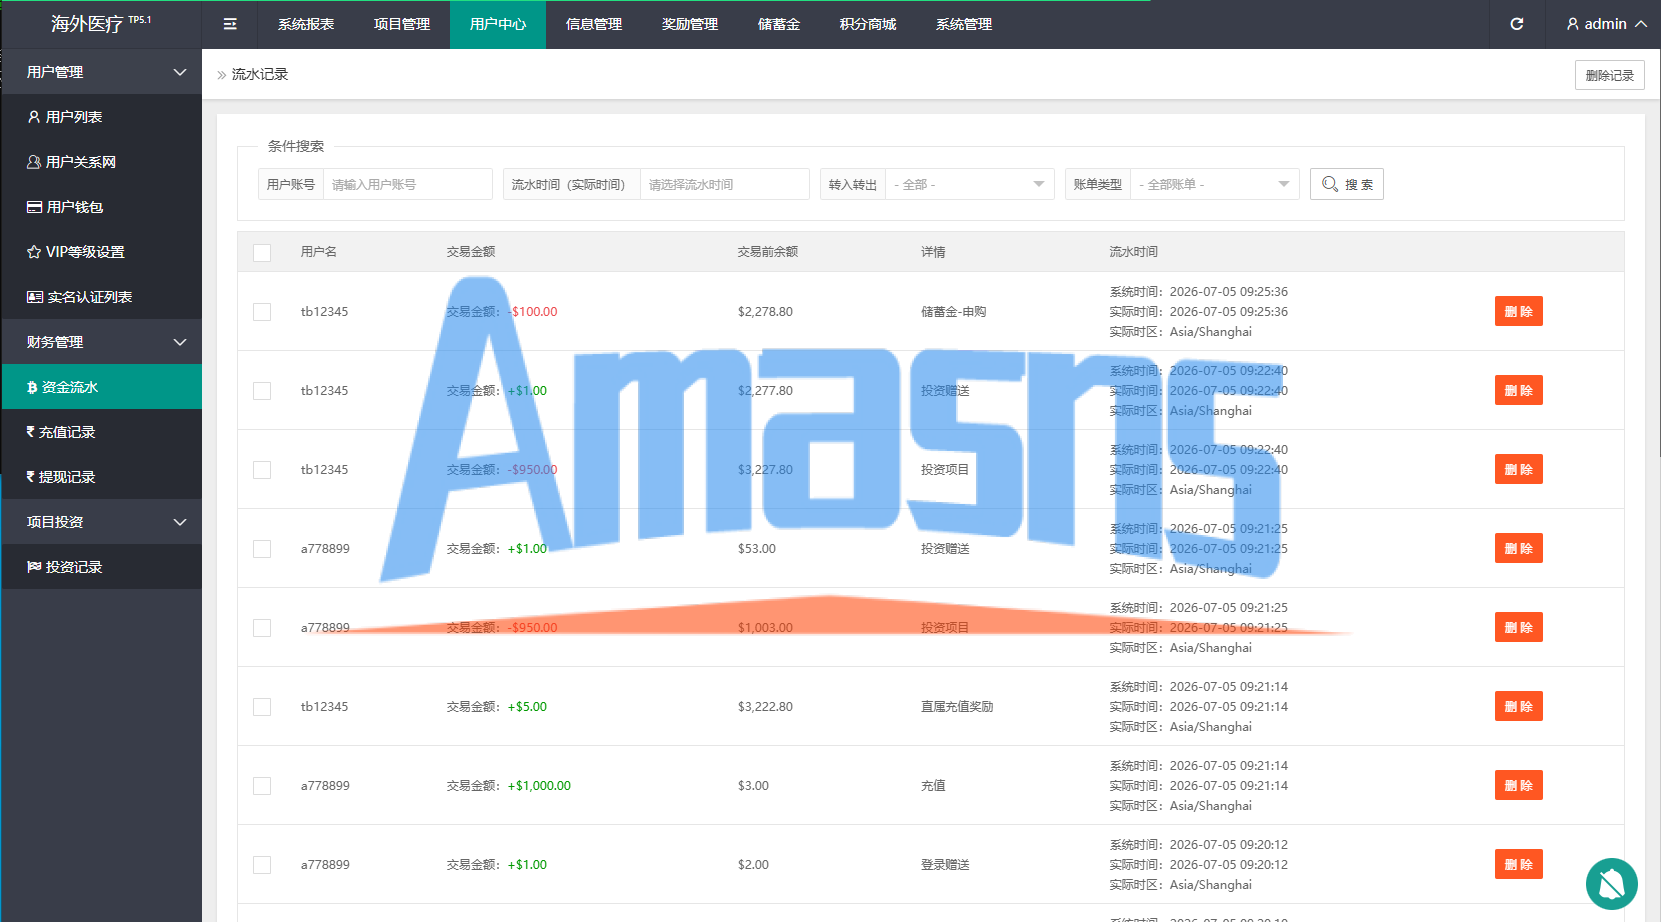The width and height of the screenshot is (1661, 922).
Task: Select 资金流水 in the sidebar
Action: 101,387
